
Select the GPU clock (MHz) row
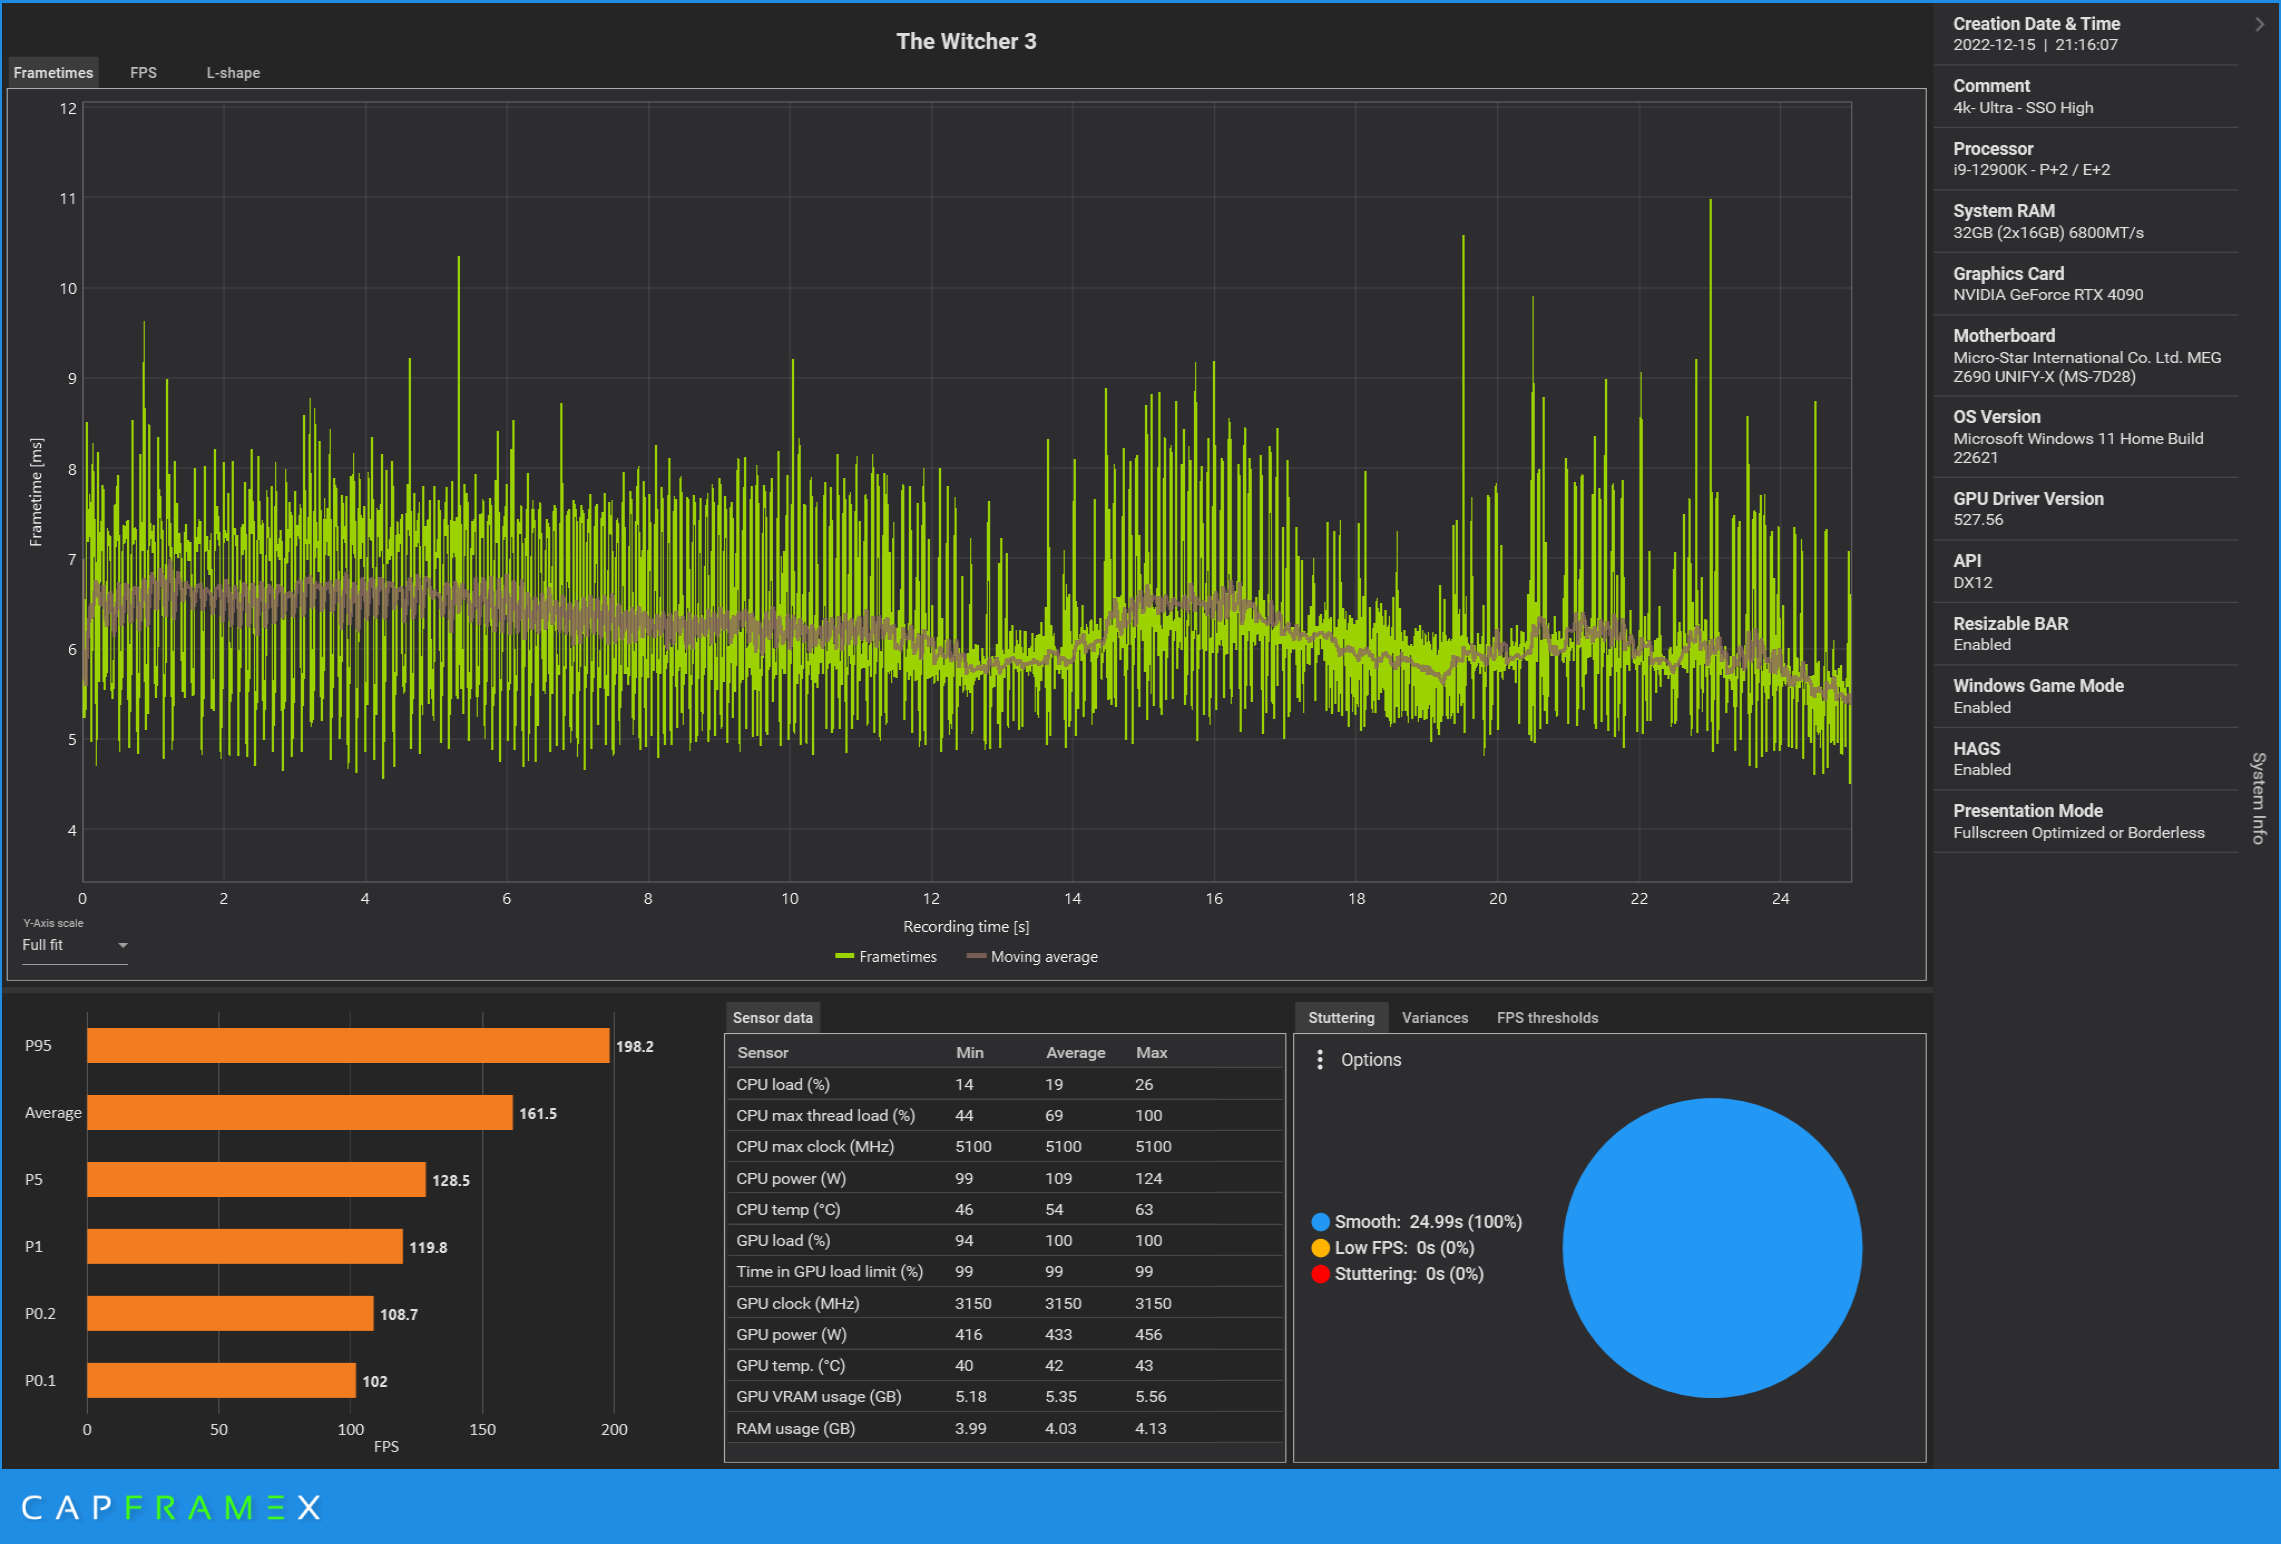[x=1005, y=1304]
